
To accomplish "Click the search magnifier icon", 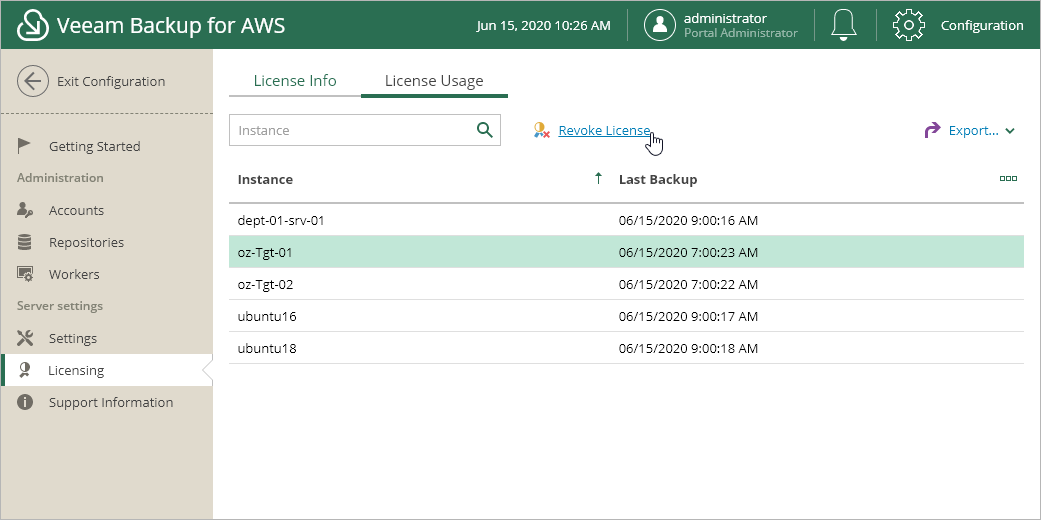I will (485, 130).
